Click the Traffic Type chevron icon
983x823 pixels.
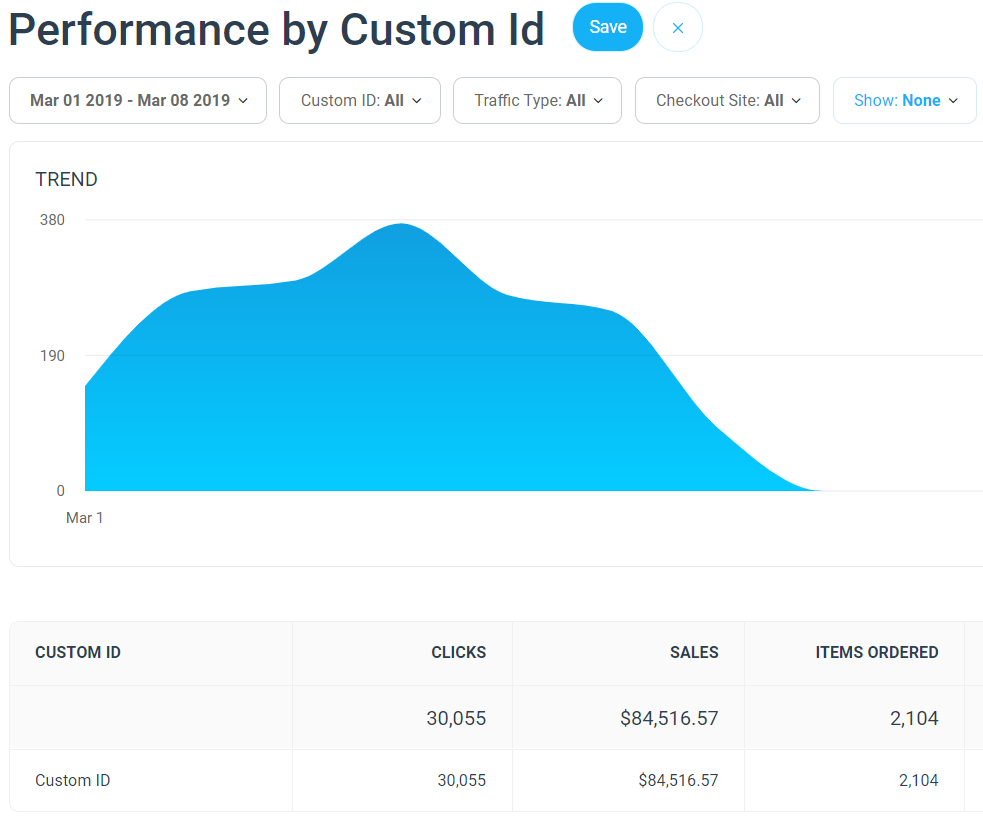(598, 100)
